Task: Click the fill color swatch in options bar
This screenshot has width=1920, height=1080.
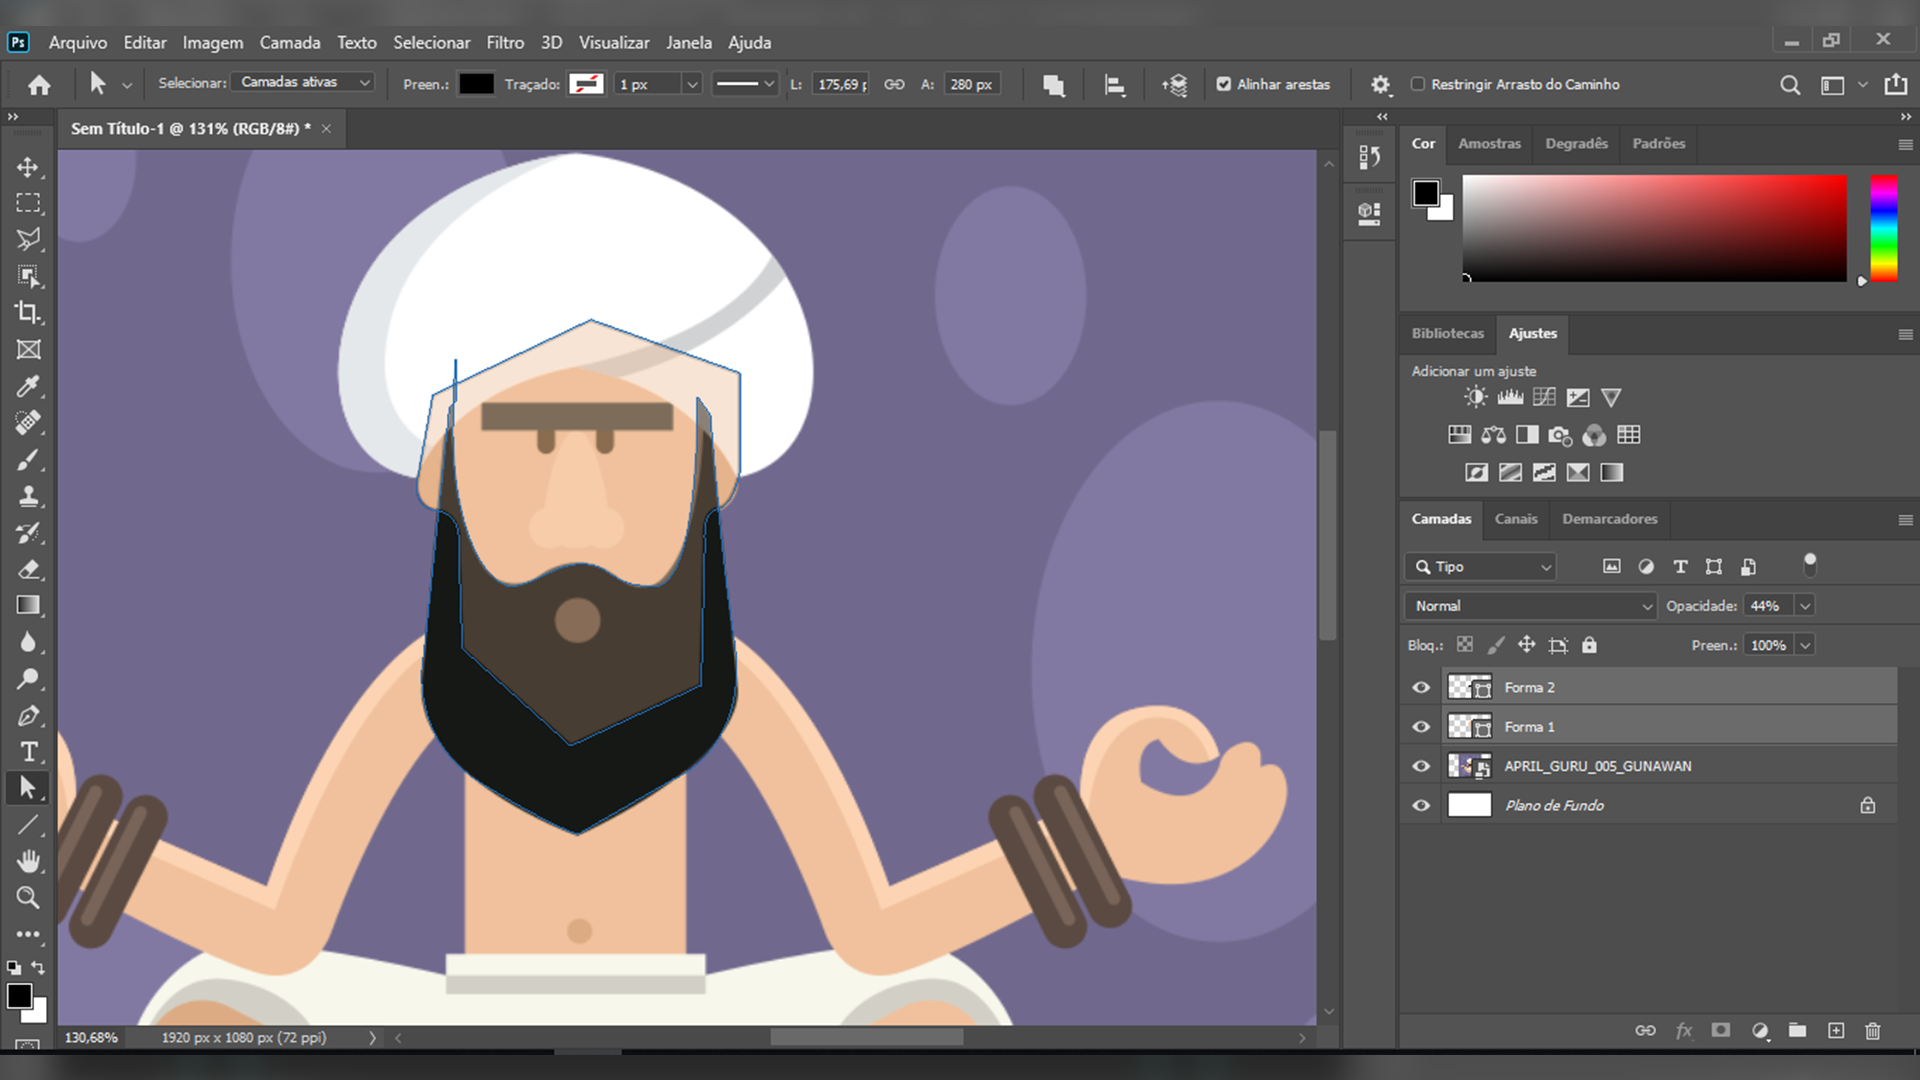Action: [476, 84]
